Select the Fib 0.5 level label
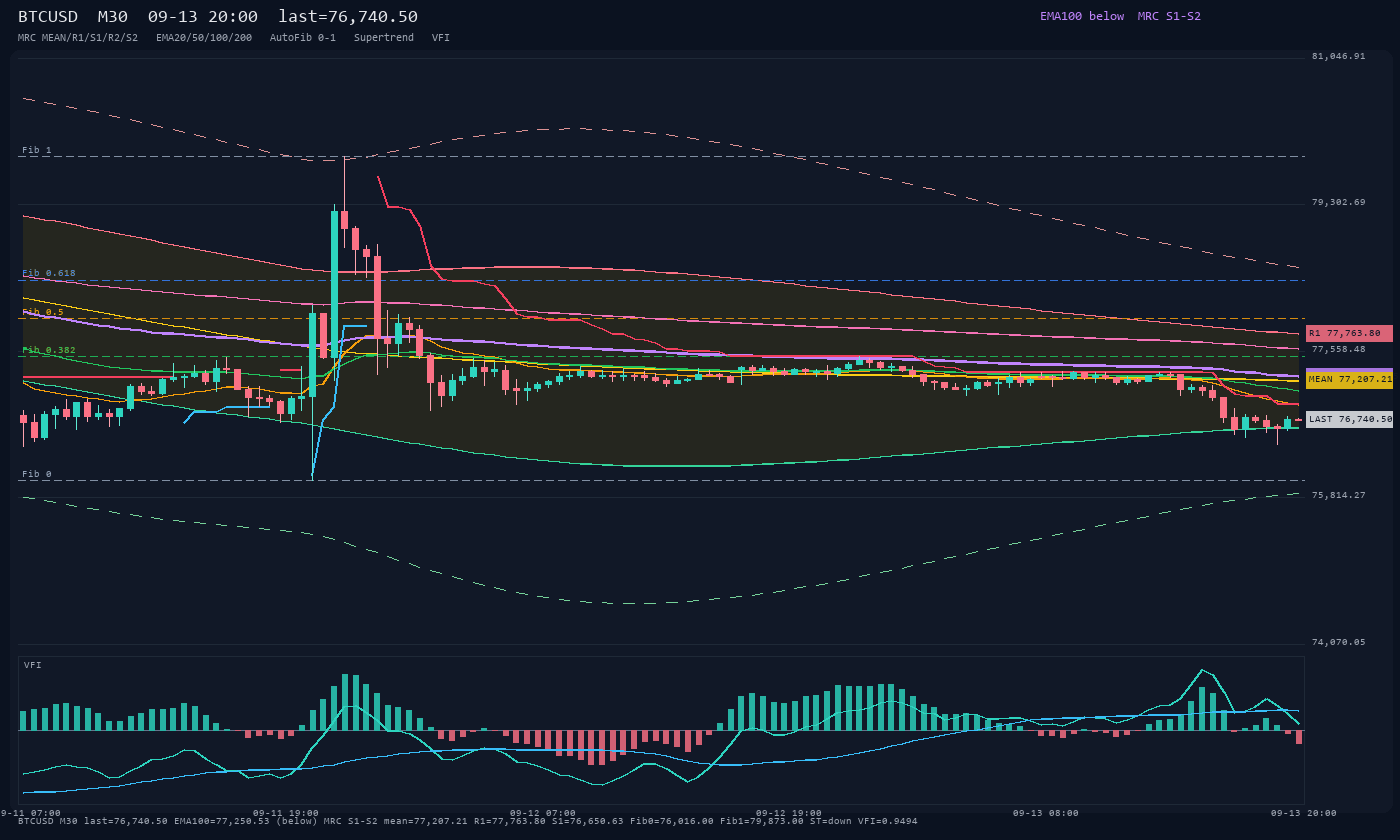The width and height of the screenshot is (1400, 840). [x=43, y=312]
